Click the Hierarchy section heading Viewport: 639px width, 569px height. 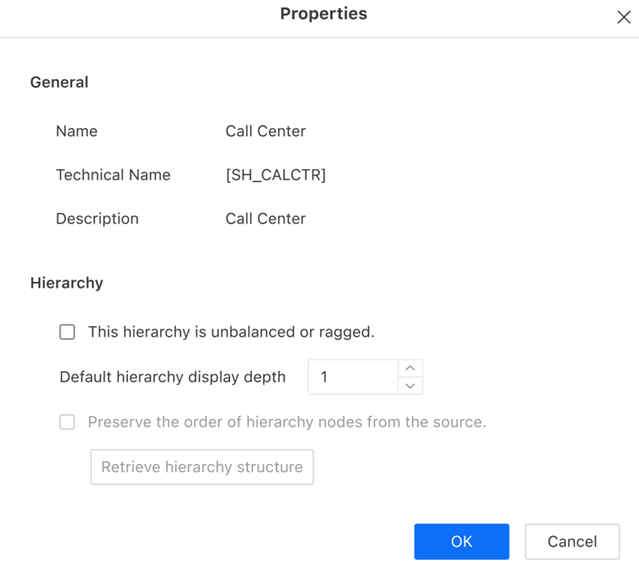click(x=66, y=283)
